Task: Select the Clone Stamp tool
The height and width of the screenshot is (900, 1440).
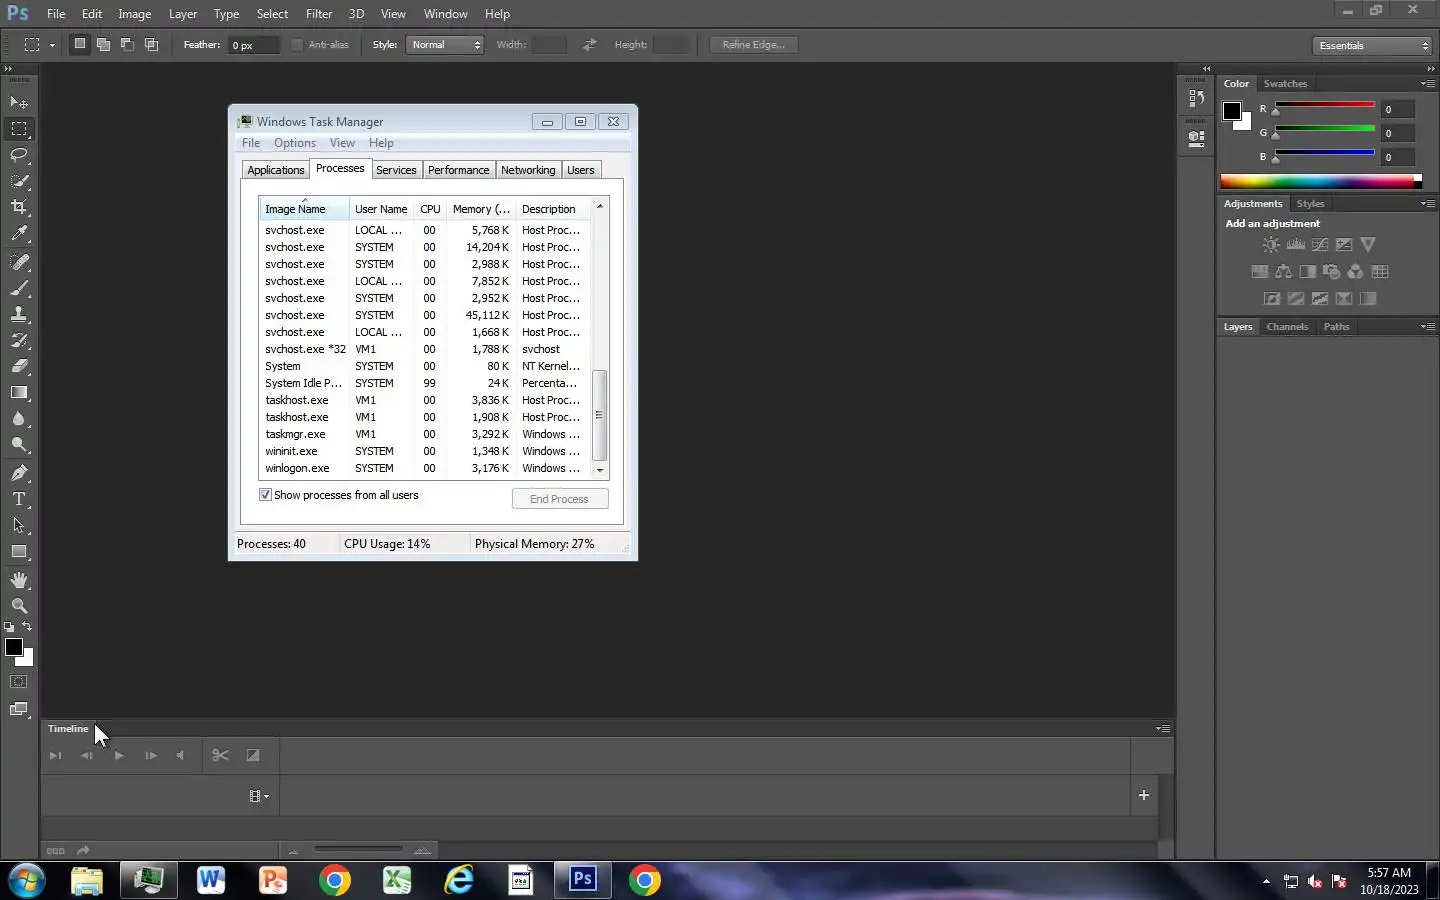Action: (x=19, y=314)
